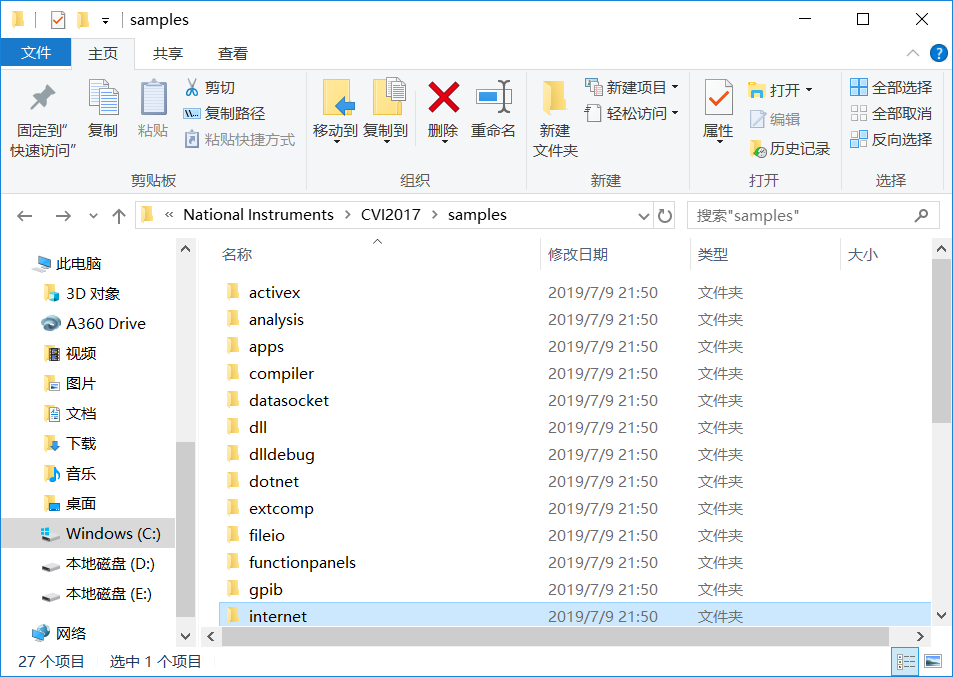This screenshot has height=677, width=953.
Task: Open Videos folder in sidebar
Action: 70,353
